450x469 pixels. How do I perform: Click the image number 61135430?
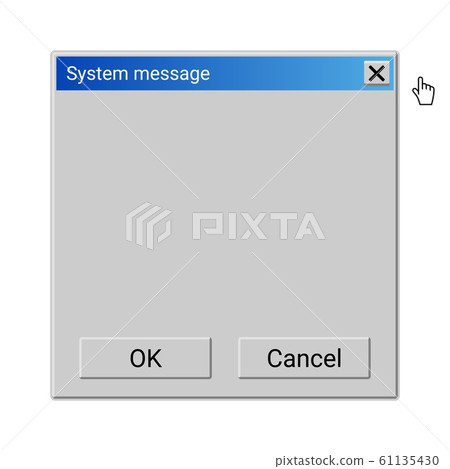click(409, 460)
